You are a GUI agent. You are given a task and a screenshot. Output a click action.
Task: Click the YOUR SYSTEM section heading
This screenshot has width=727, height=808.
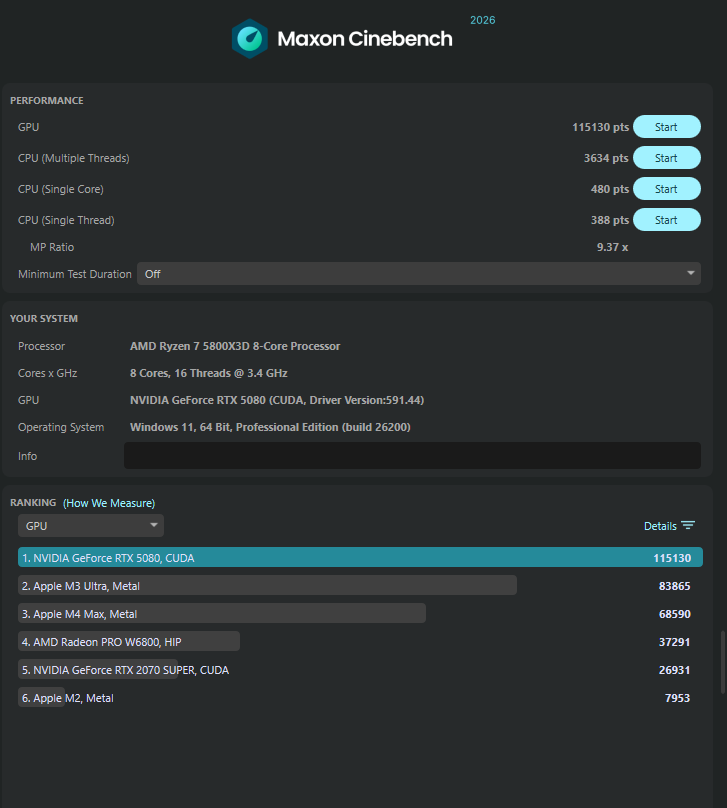point(44,318)
